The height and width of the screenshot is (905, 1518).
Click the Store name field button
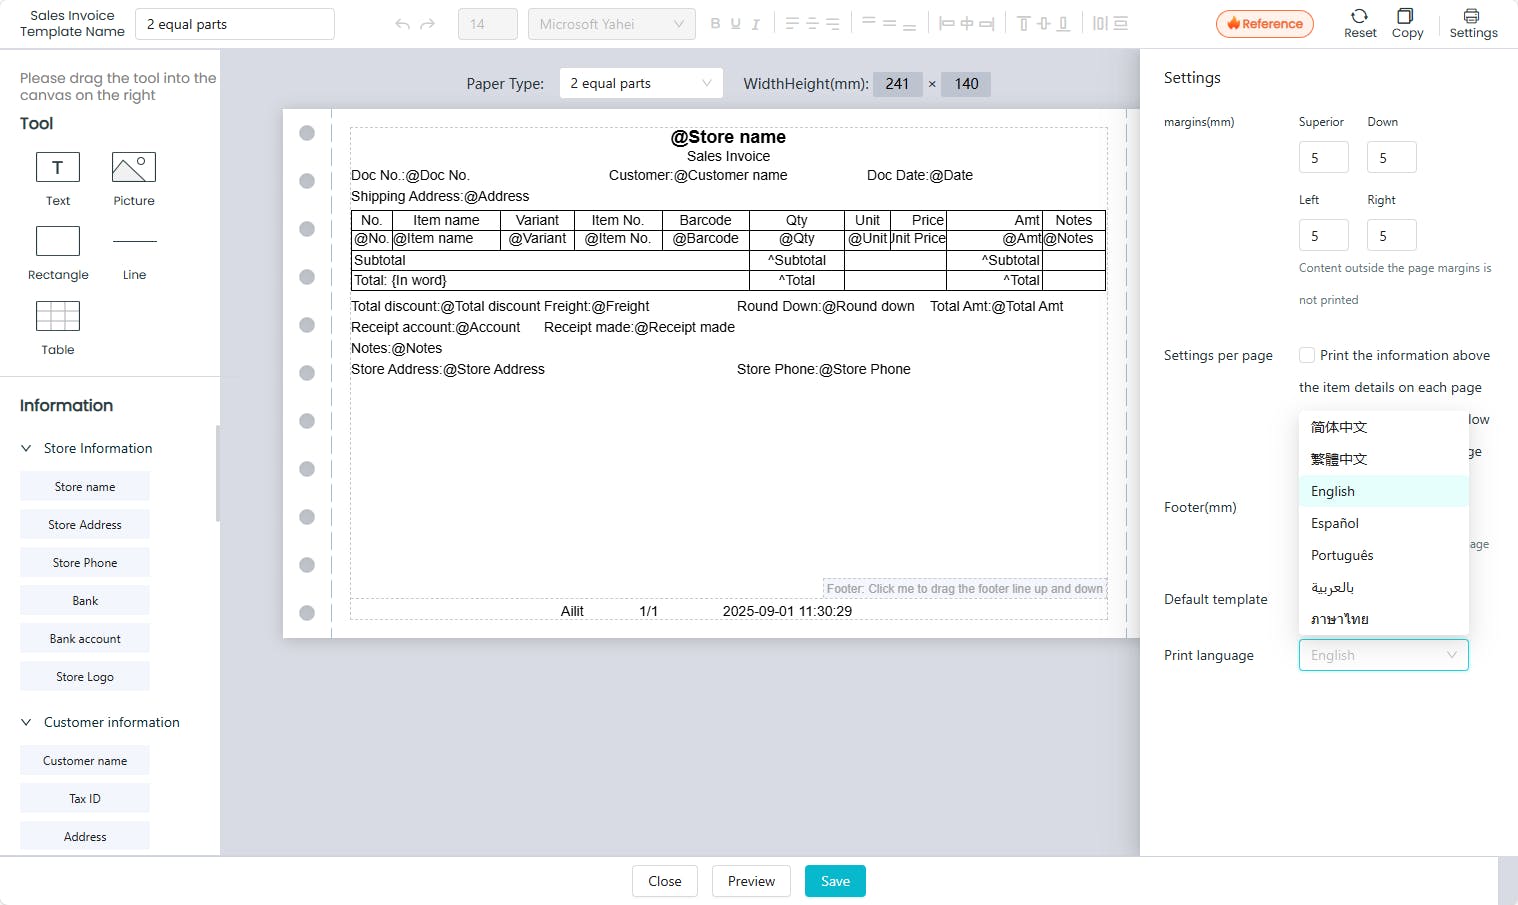point(85,487)
